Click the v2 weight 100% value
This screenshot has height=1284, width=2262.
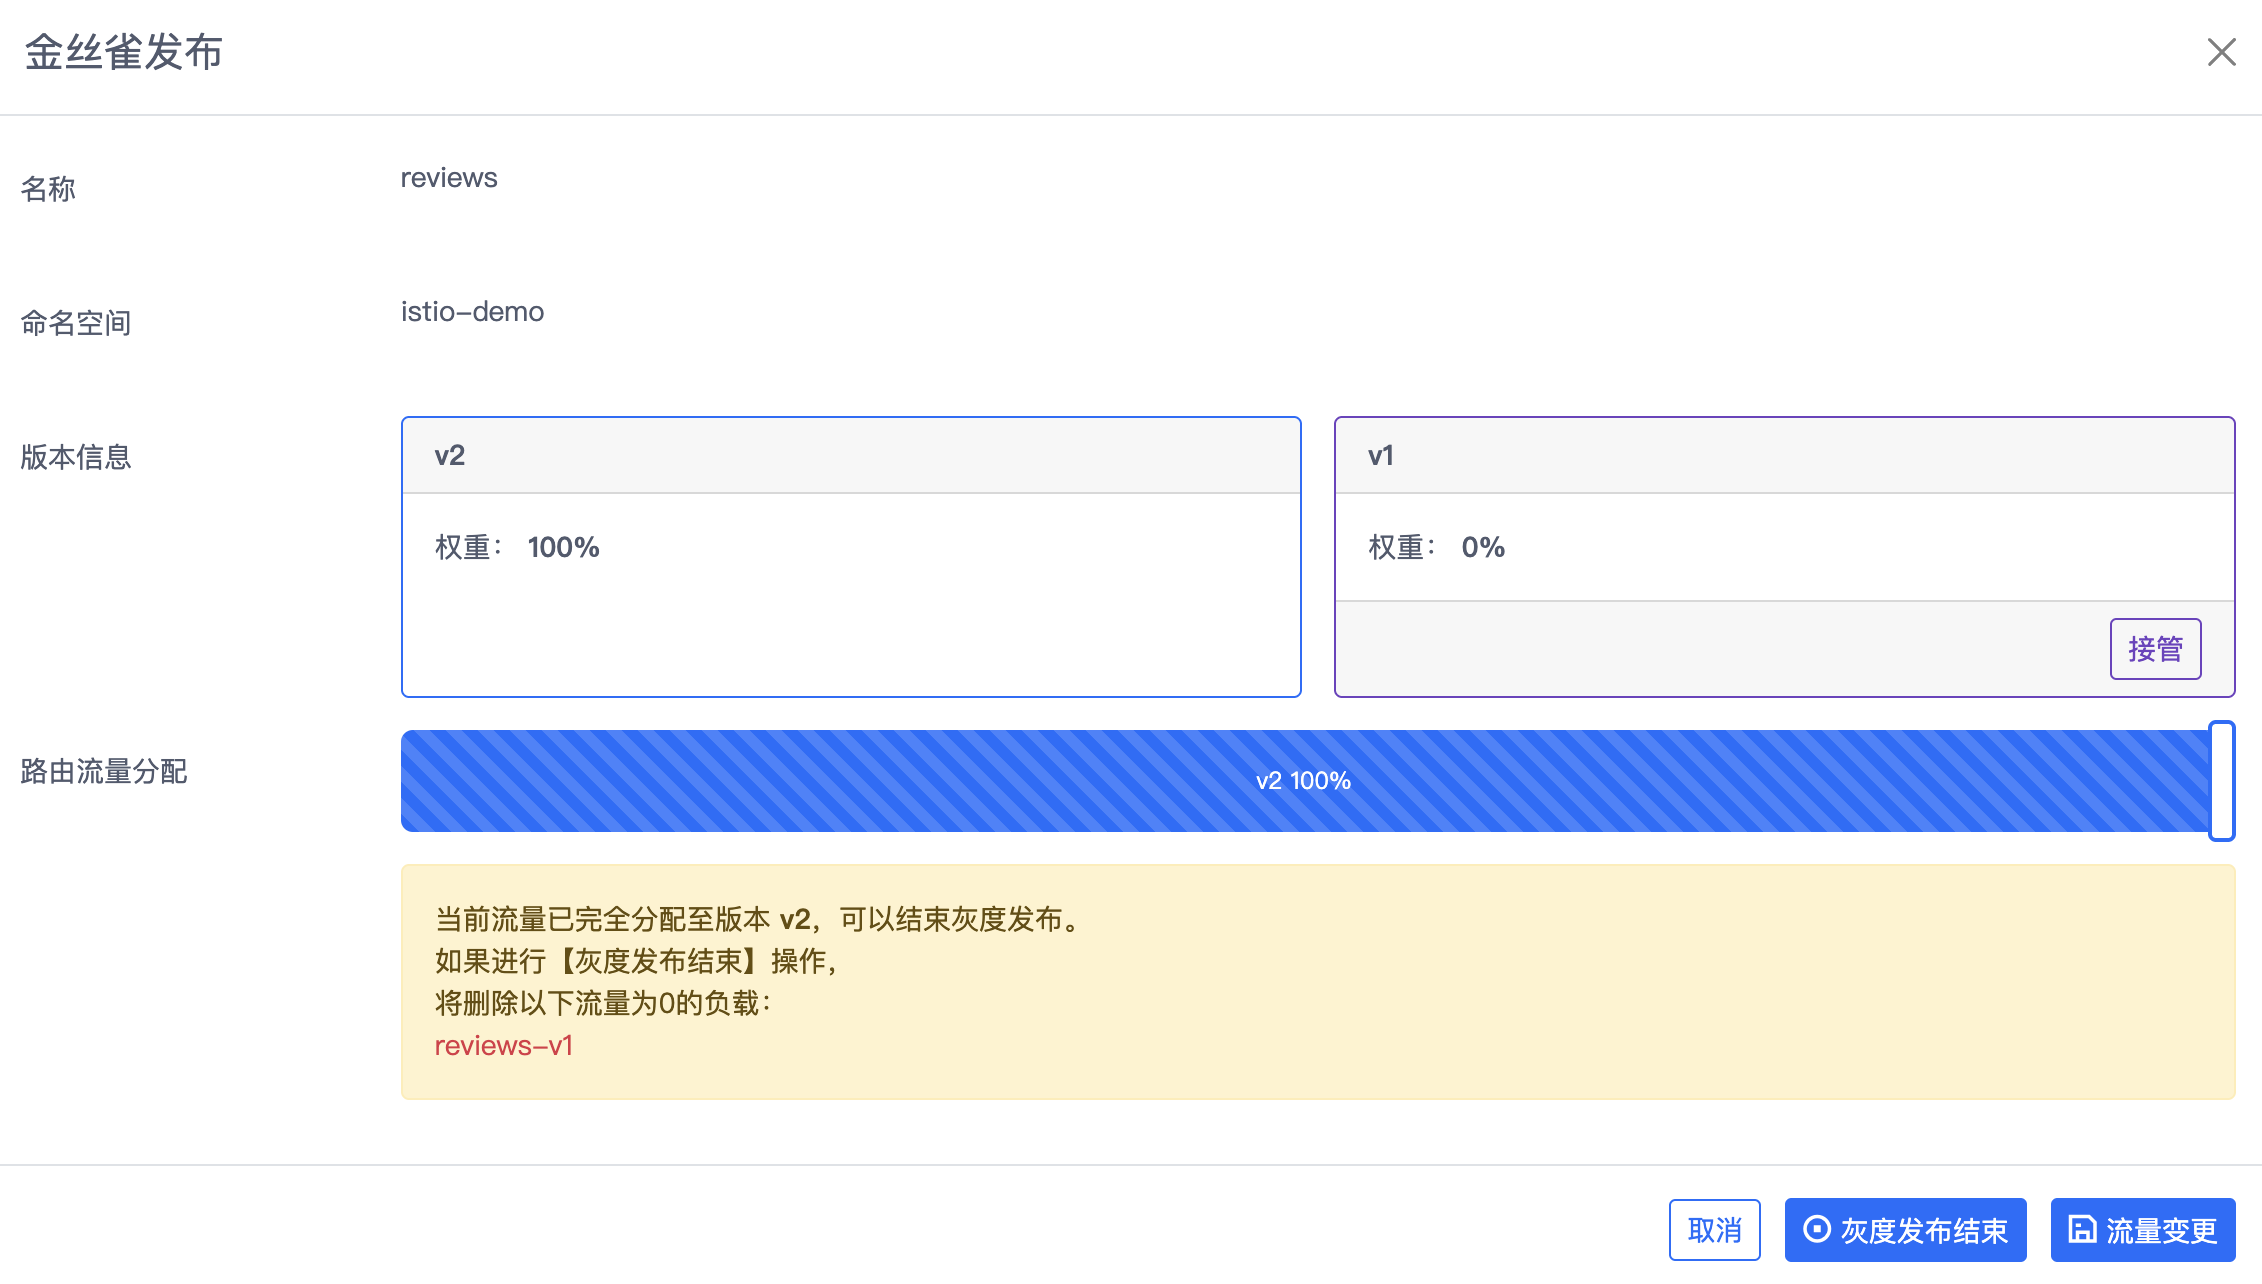[x=563, y=547]
